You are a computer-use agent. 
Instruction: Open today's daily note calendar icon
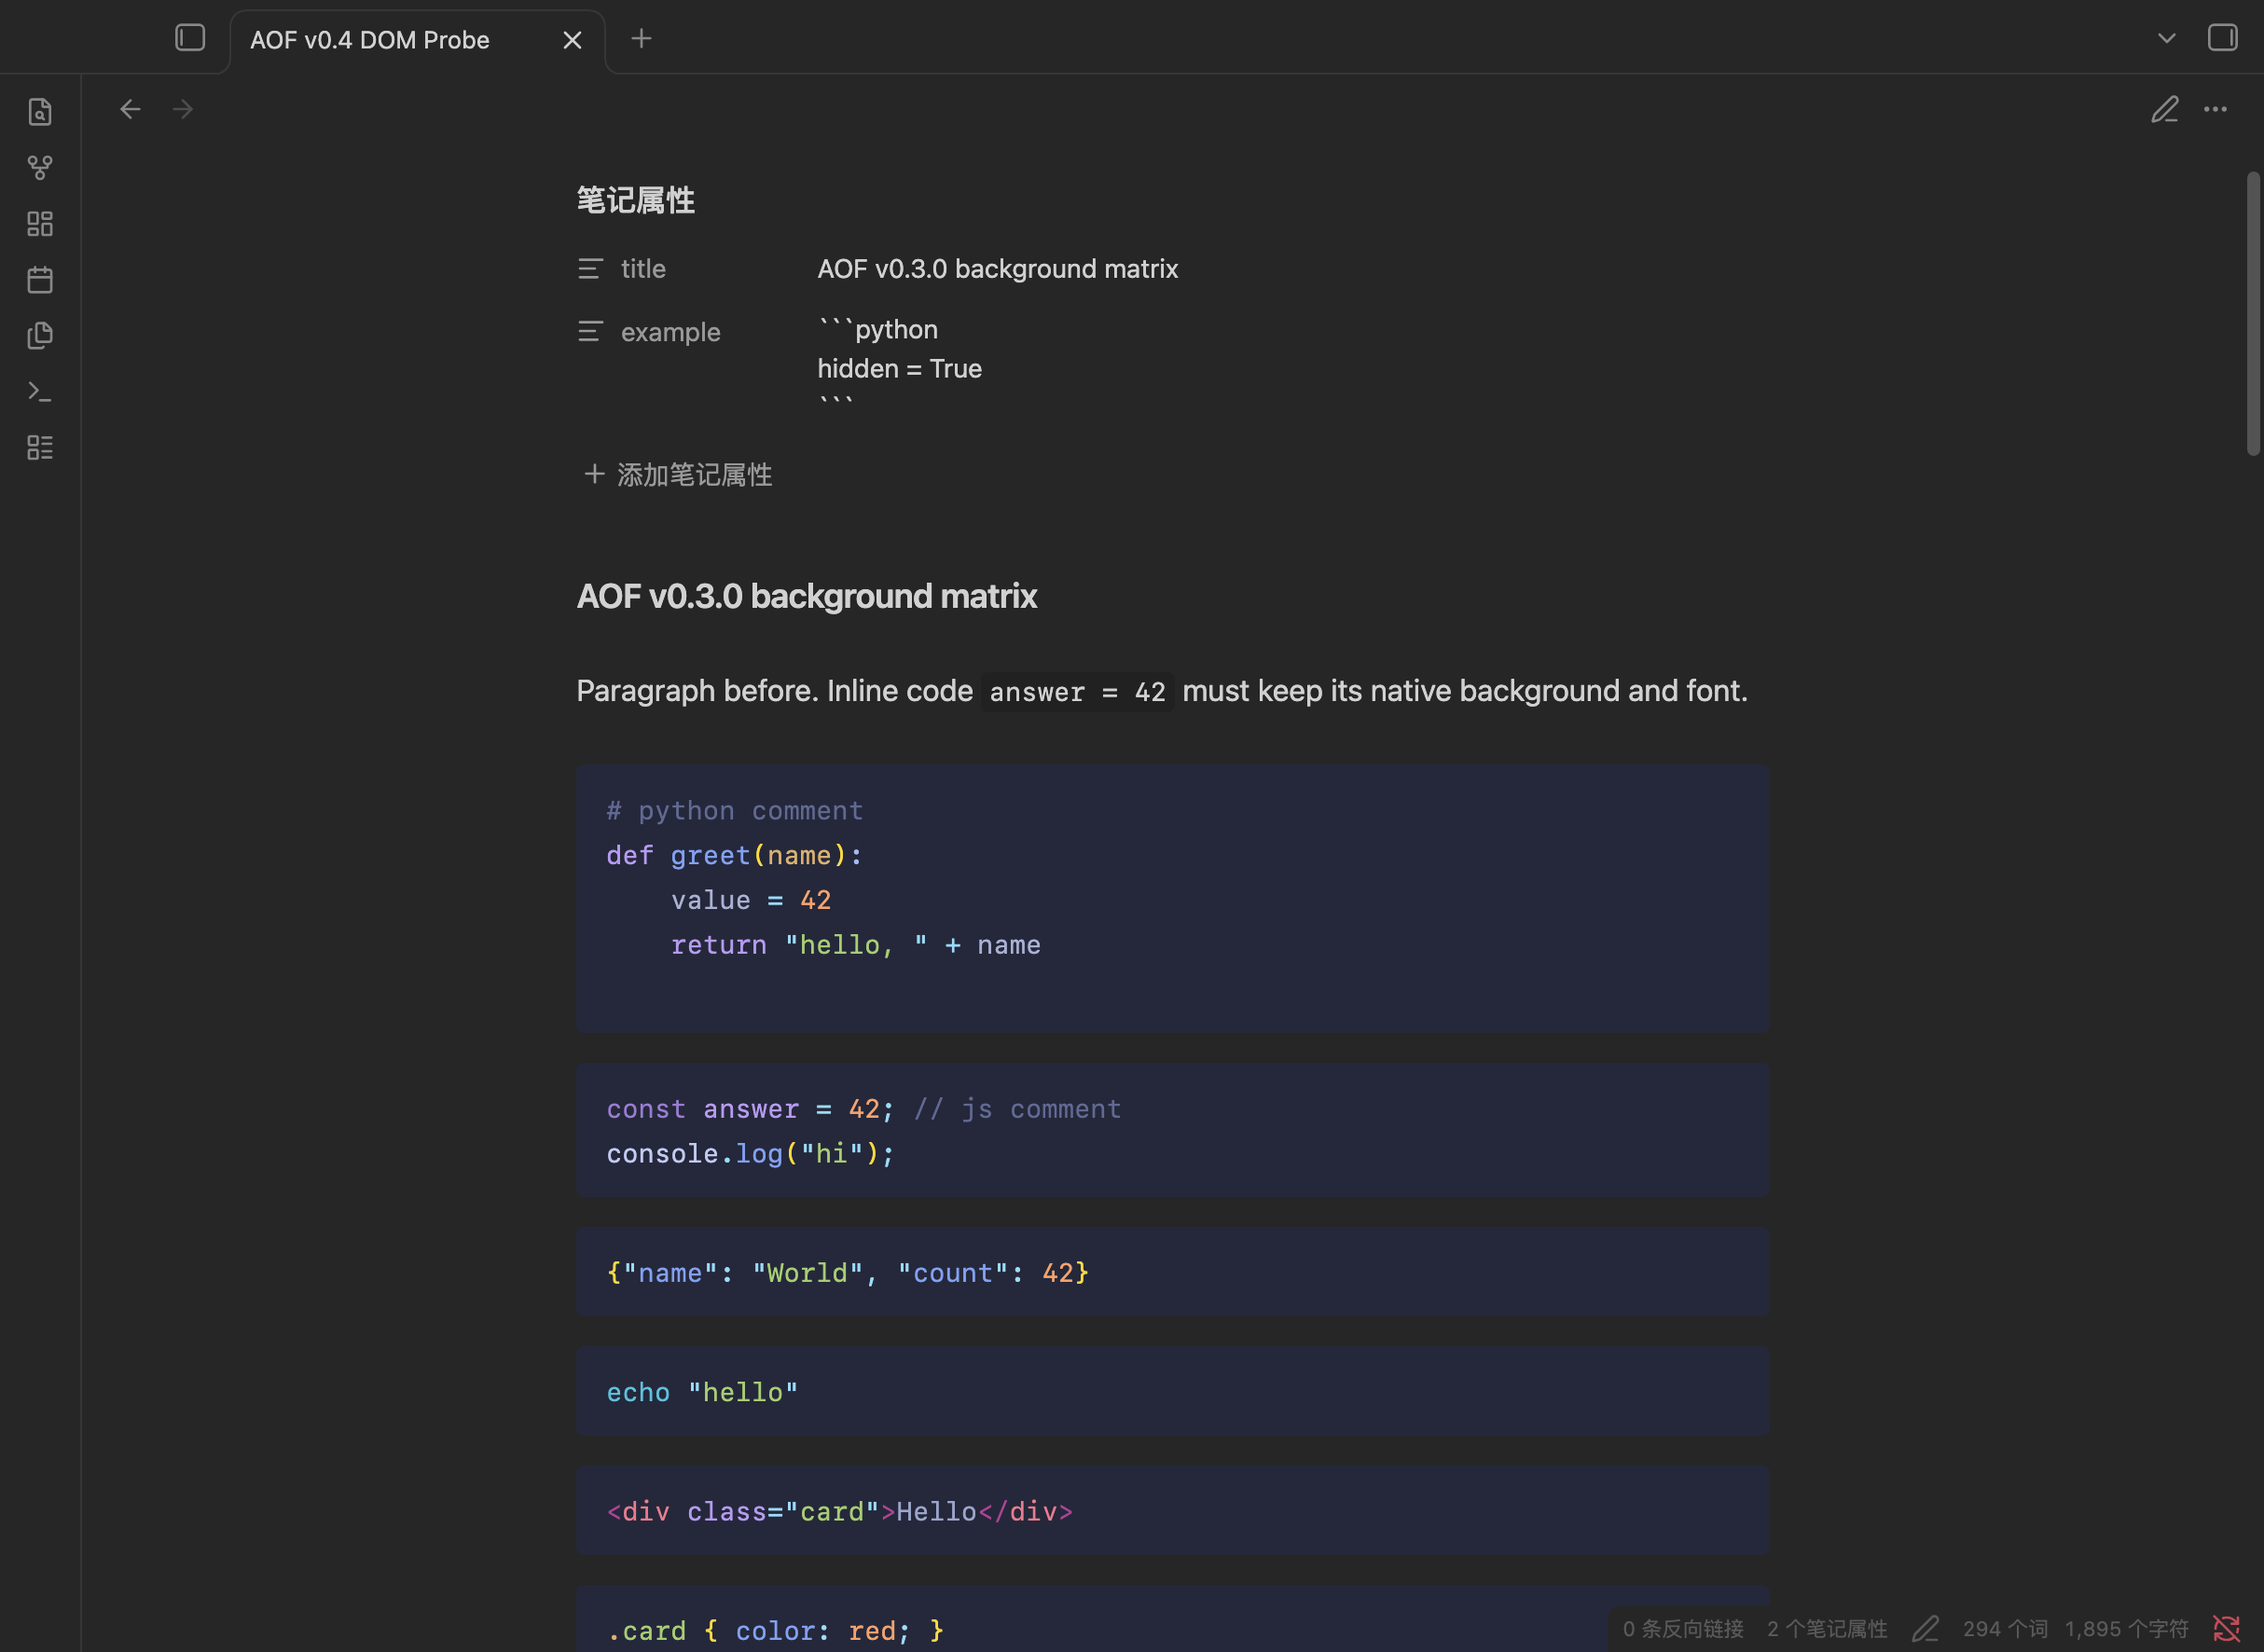[x=40, y=279]
